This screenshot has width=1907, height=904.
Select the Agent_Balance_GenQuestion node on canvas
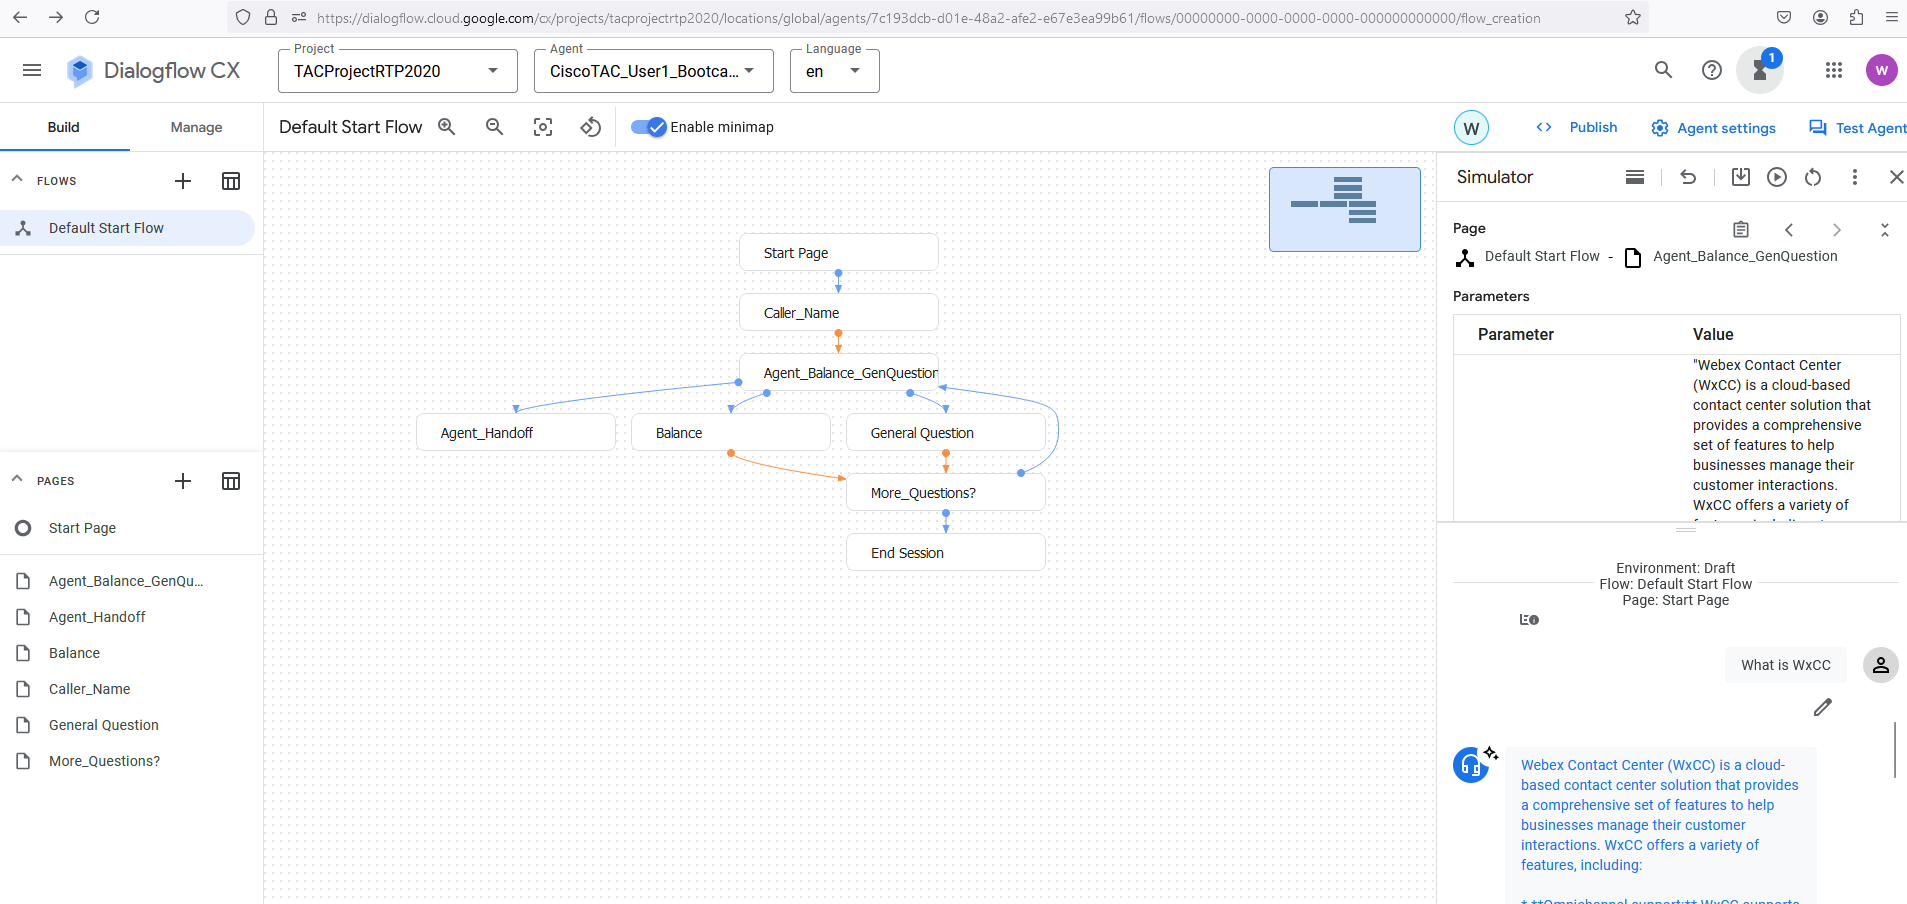click(838, 372)
